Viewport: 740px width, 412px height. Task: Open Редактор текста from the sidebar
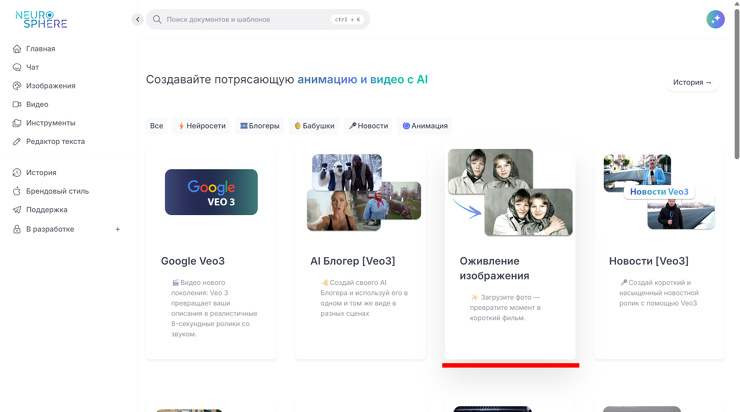tap(55, 141)
